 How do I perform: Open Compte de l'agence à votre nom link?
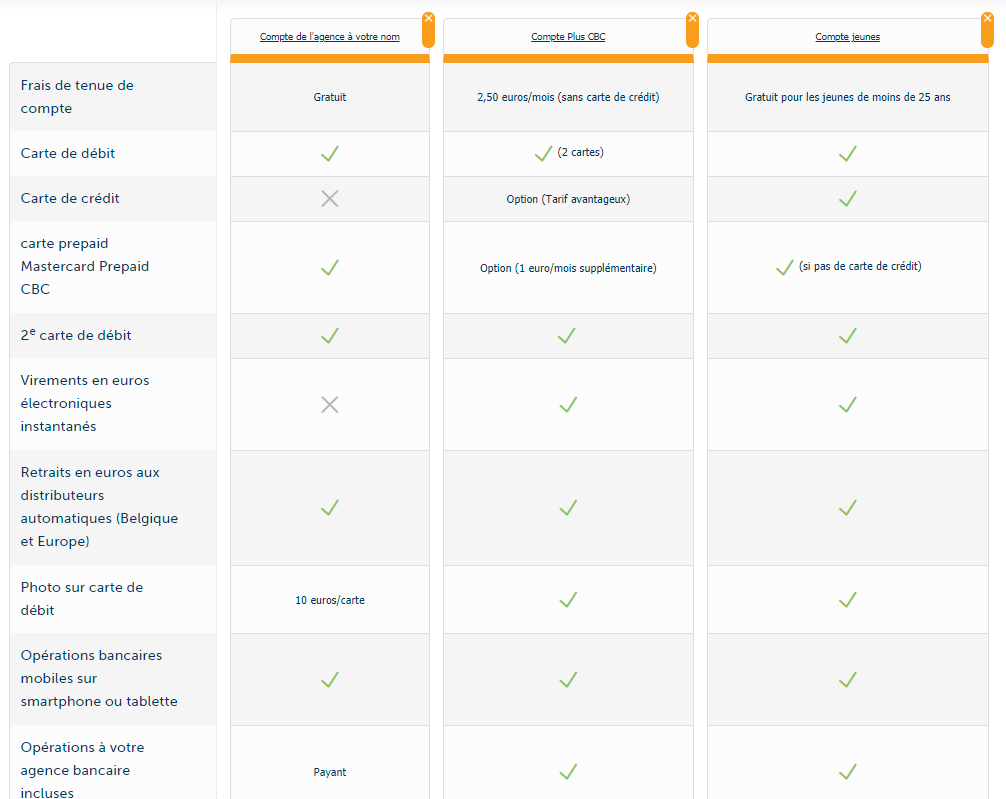[330, 37]
